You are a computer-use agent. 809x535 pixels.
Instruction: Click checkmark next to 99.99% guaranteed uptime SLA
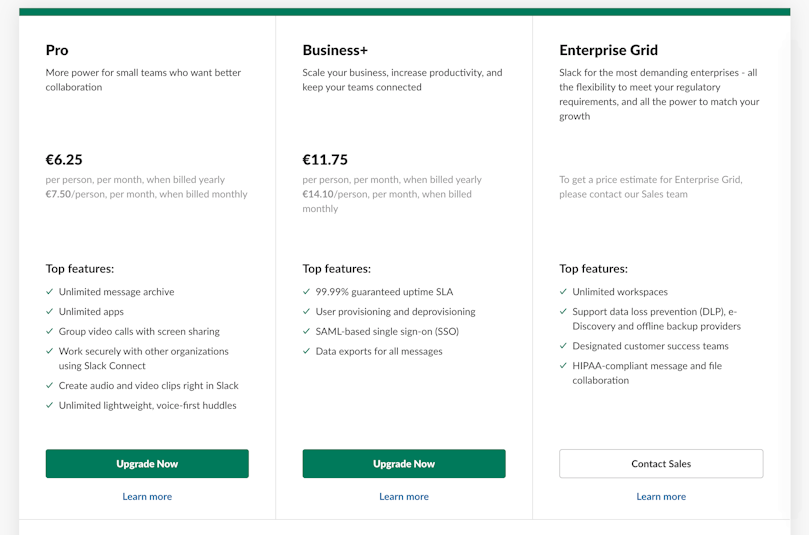click(306, 291)
